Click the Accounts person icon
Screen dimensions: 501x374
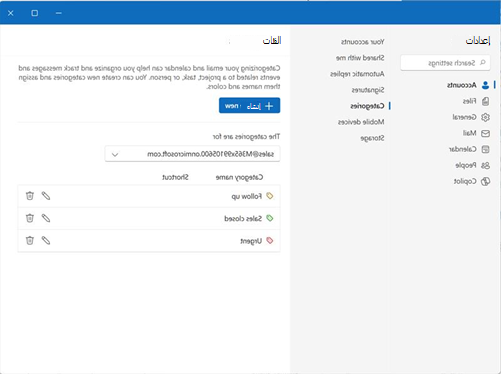click(485, 85)
